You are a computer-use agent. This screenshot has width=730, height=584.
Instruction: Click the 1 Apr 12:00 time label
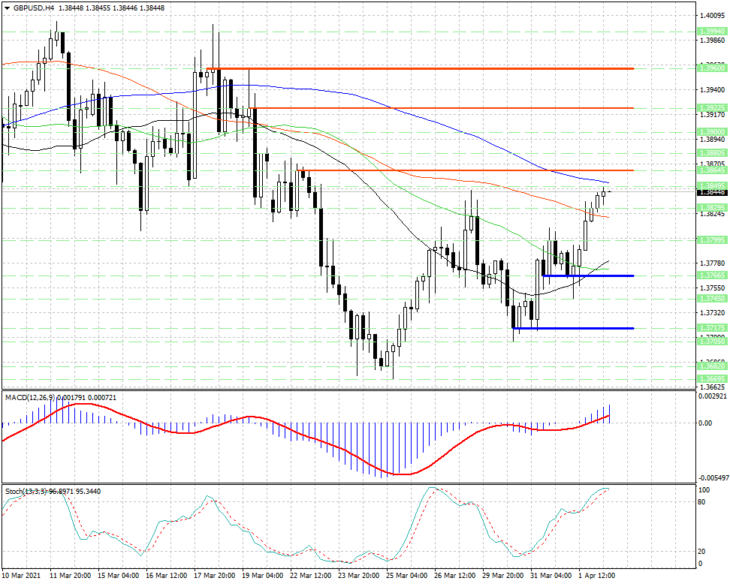(x=597, y=575)
